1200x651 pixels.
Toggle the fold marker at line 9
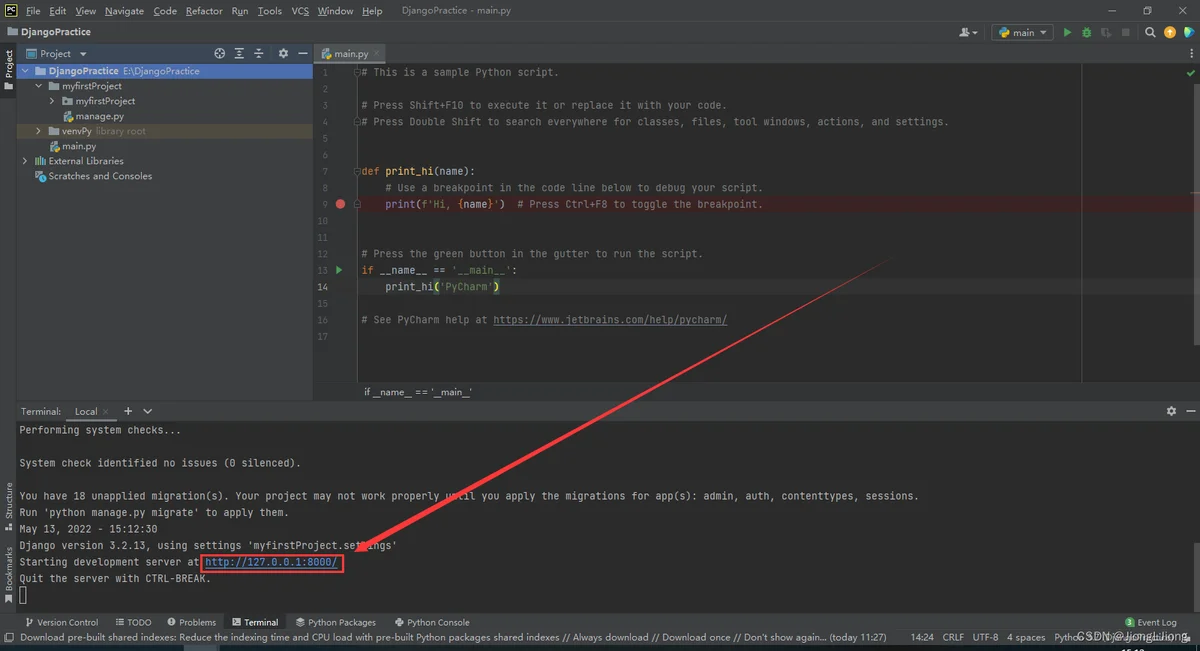click(x=357, y=204)
